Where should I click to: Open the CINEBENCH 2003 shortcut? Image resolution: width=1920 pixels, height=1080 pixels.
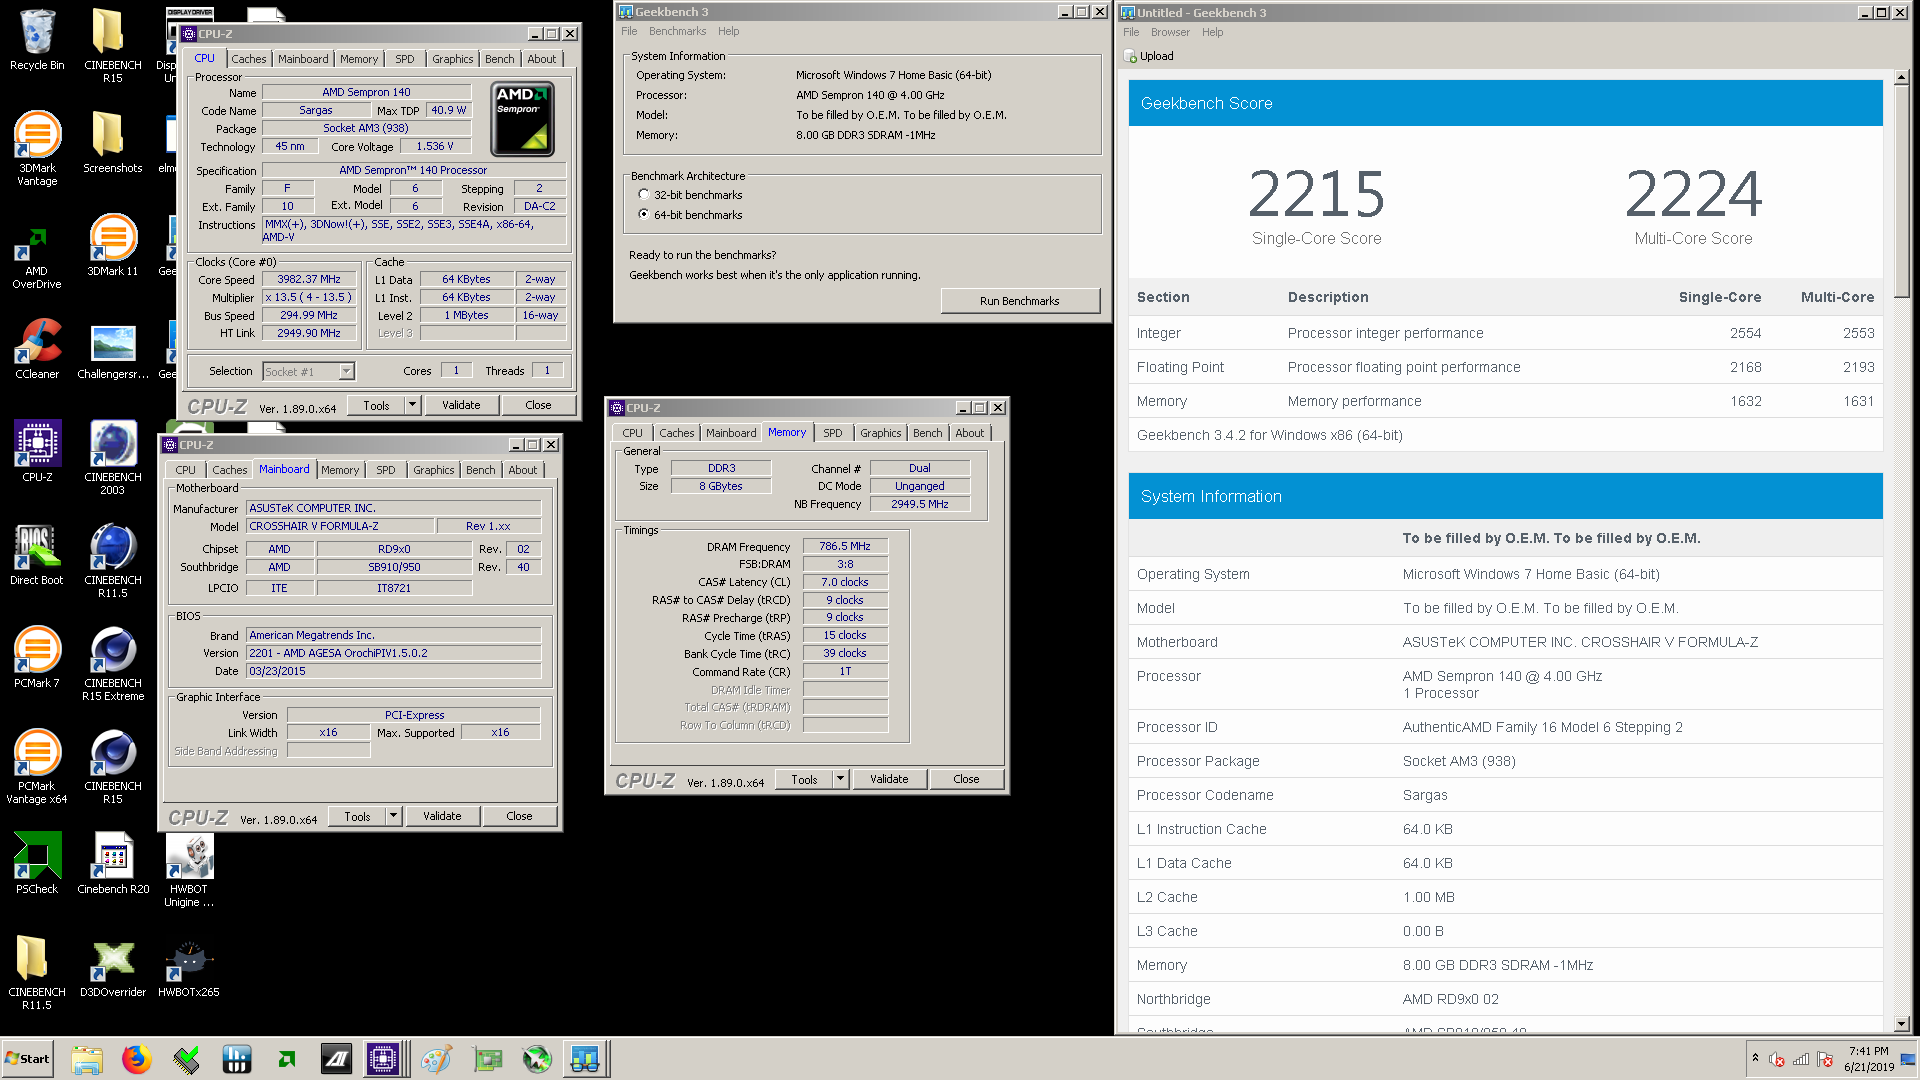(113, 457)
